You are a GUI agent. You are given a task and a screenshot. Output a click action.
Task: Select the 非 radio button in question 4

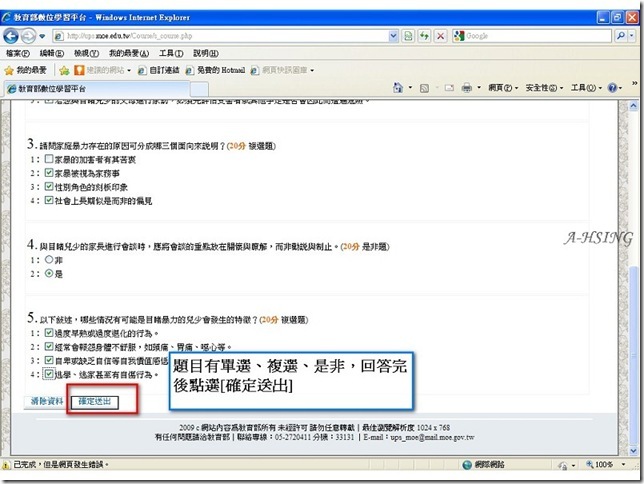(x=49, y=259)
